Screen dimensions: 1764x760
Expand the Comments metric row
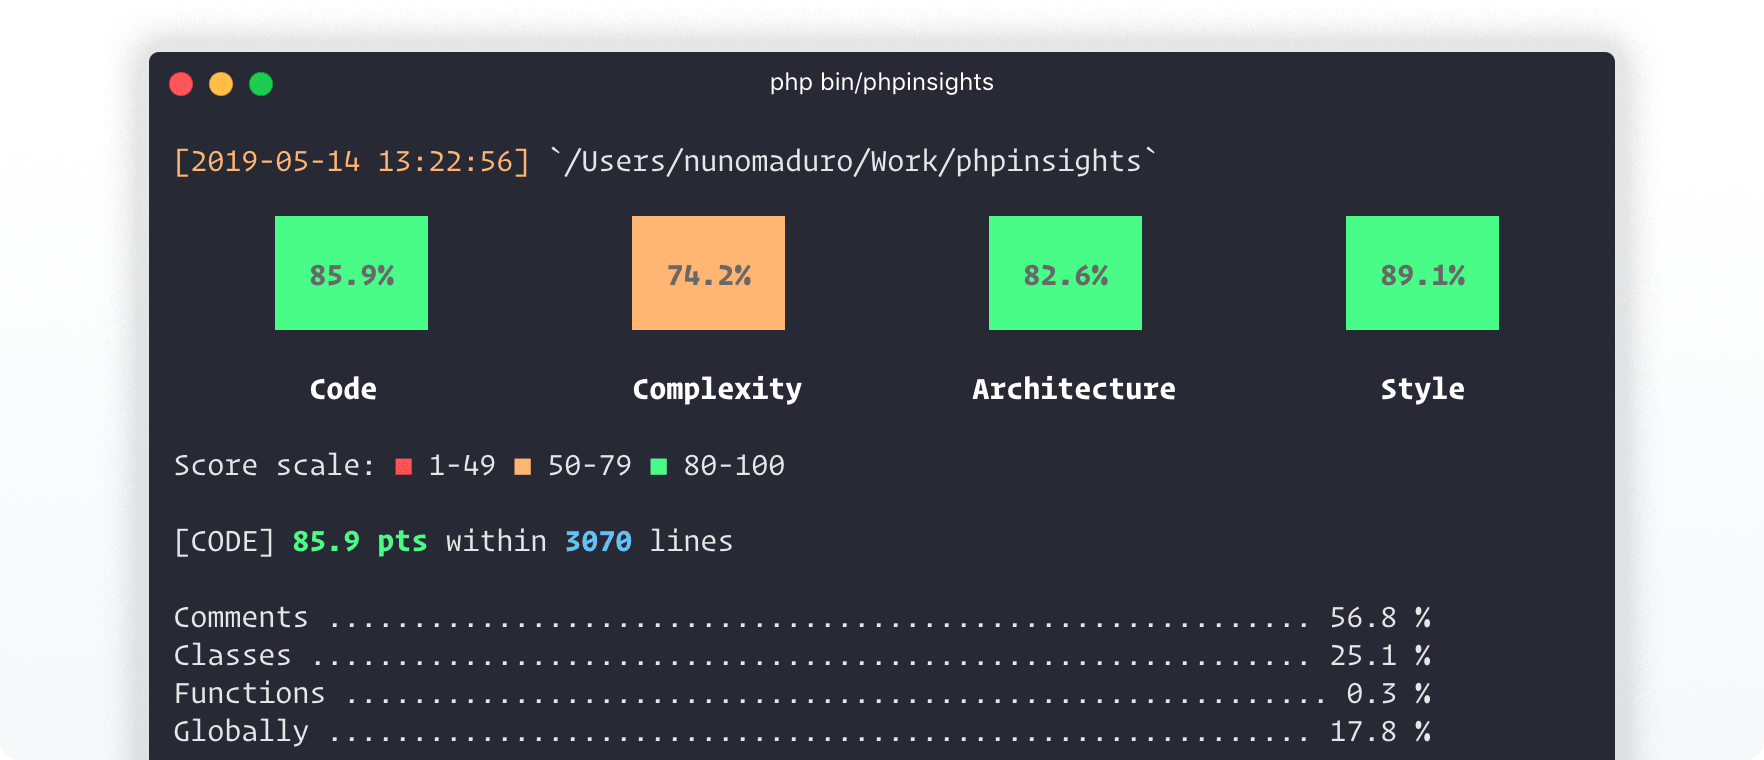(240, 617)
